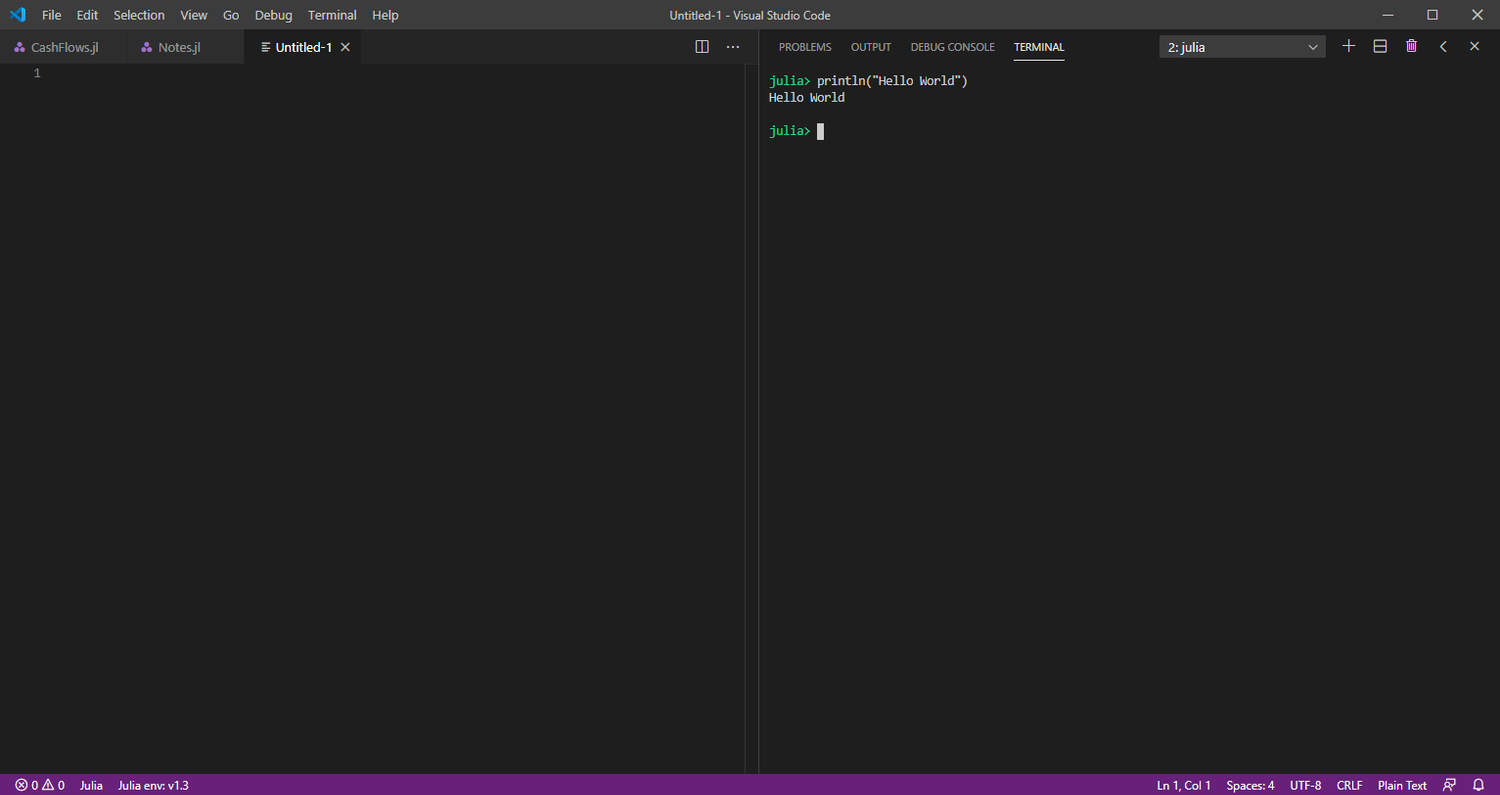Open the Go menu
The width and height of the screenshot is (1500, 795).
(x=231, y=15)
